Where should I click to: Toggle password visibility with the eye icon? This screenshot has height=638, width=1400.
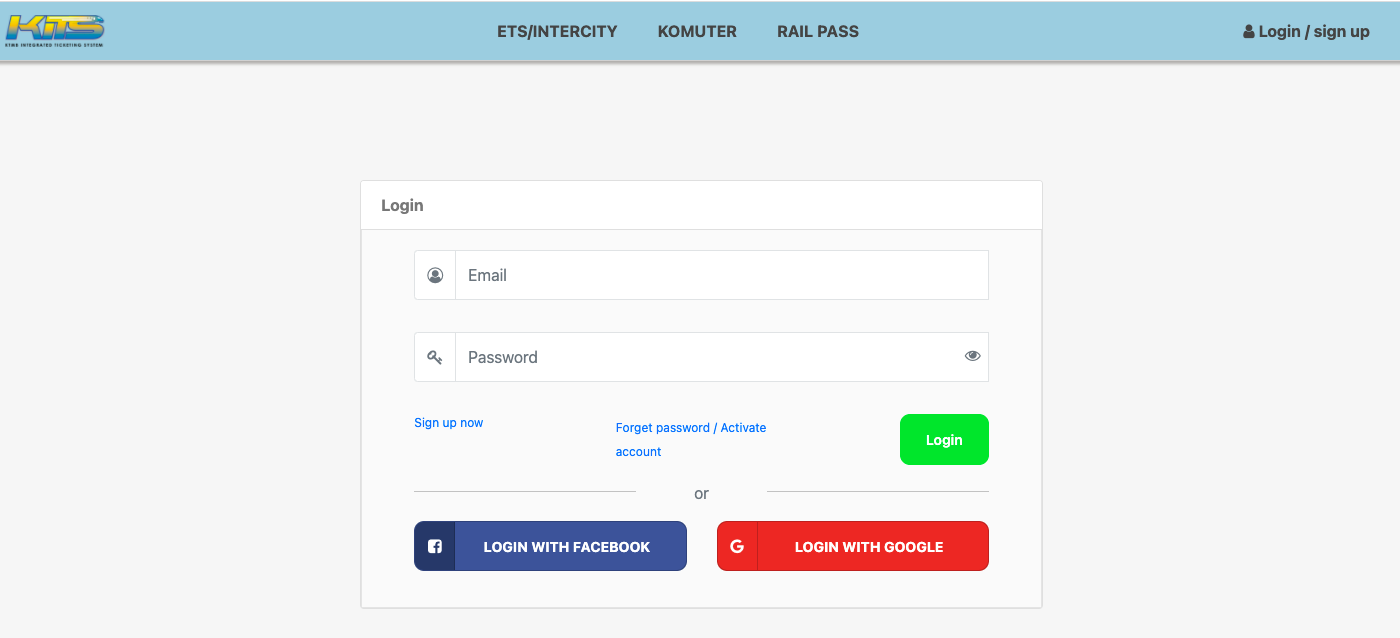[x=972, y=356]
